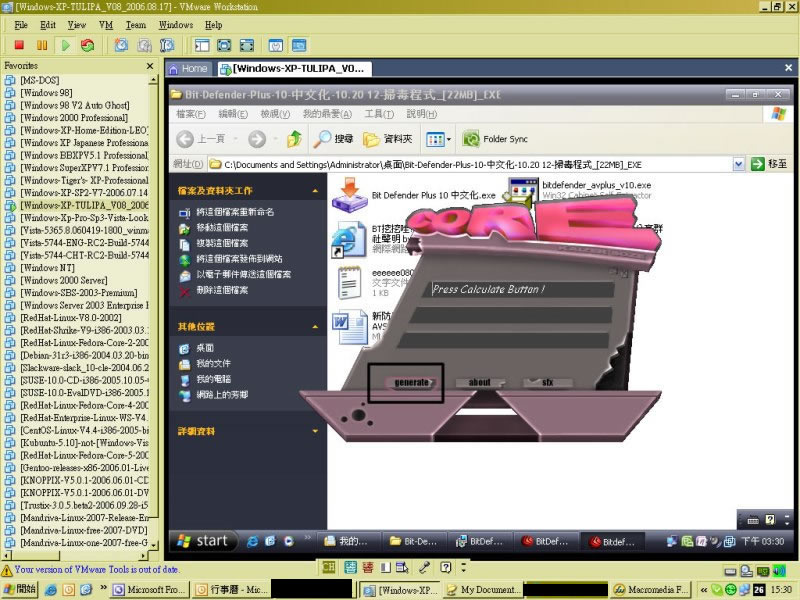Click the keygen about button
Viewport: 800px width, 600px height.
480,382
